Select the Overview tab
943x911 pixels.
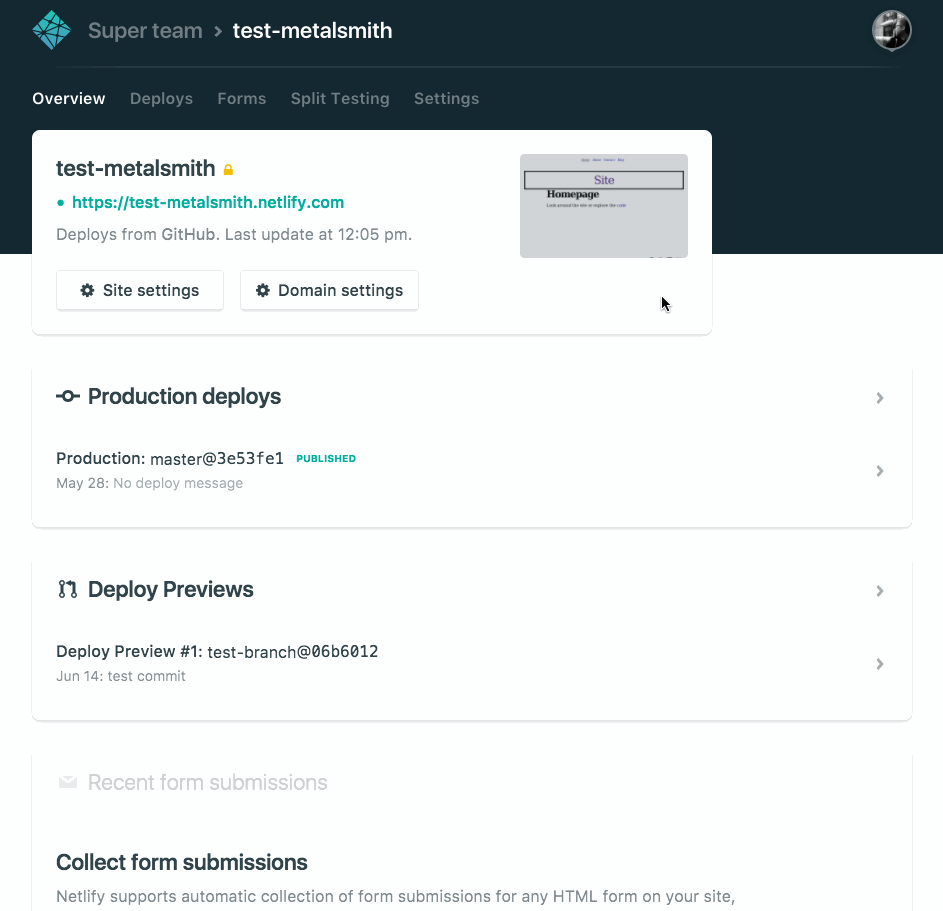pos(68,98)
